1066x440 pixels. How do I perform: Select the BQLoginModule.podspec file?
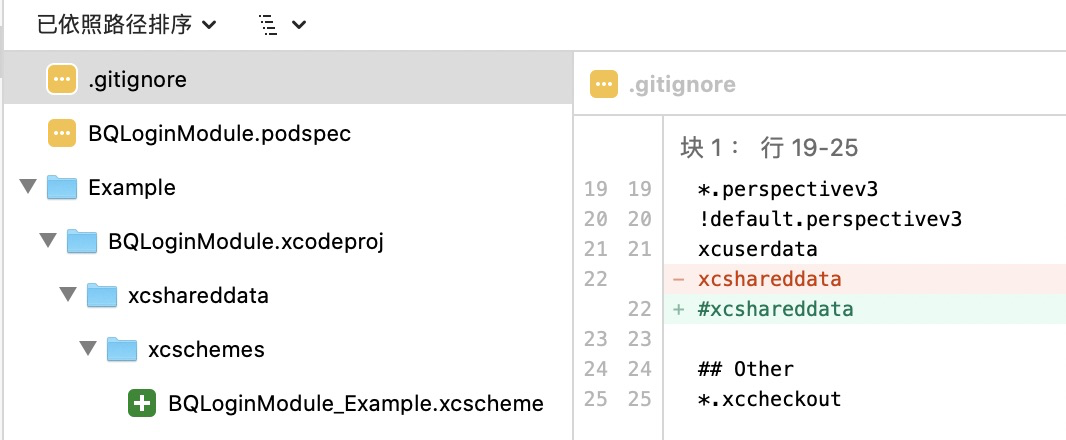288,133
